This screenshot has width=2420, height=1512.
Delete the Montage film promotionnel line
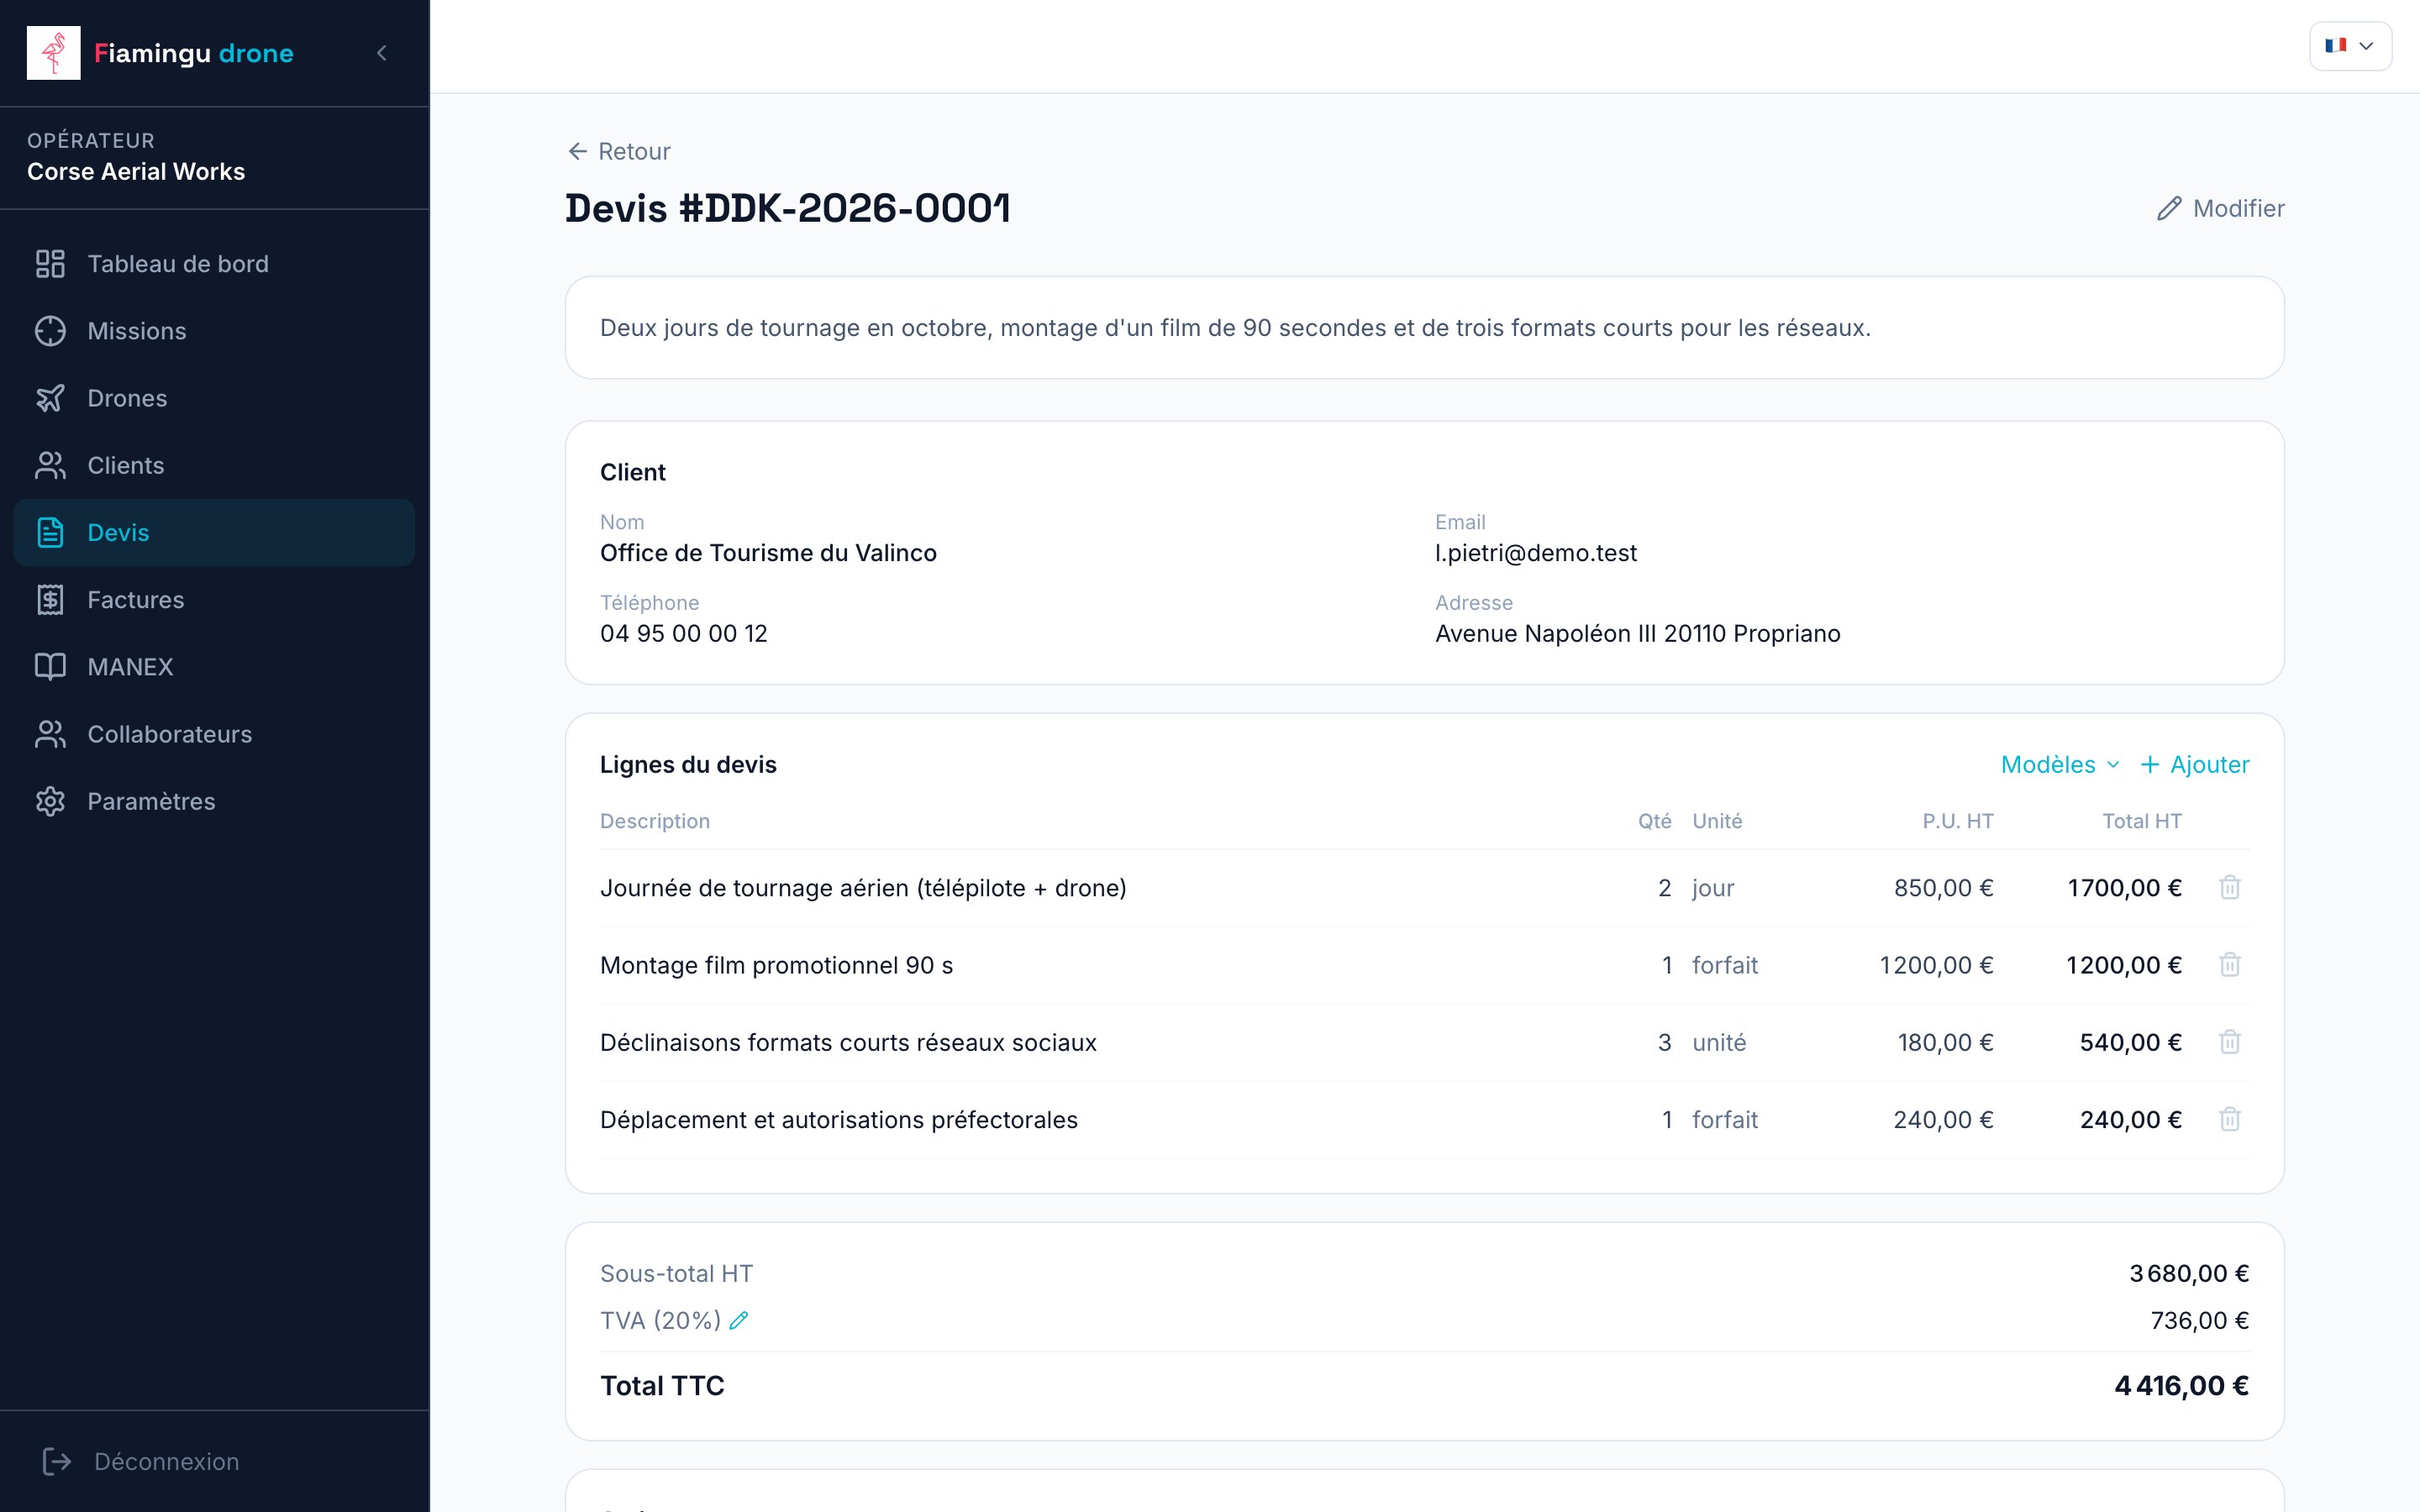tap(2230, 965)
